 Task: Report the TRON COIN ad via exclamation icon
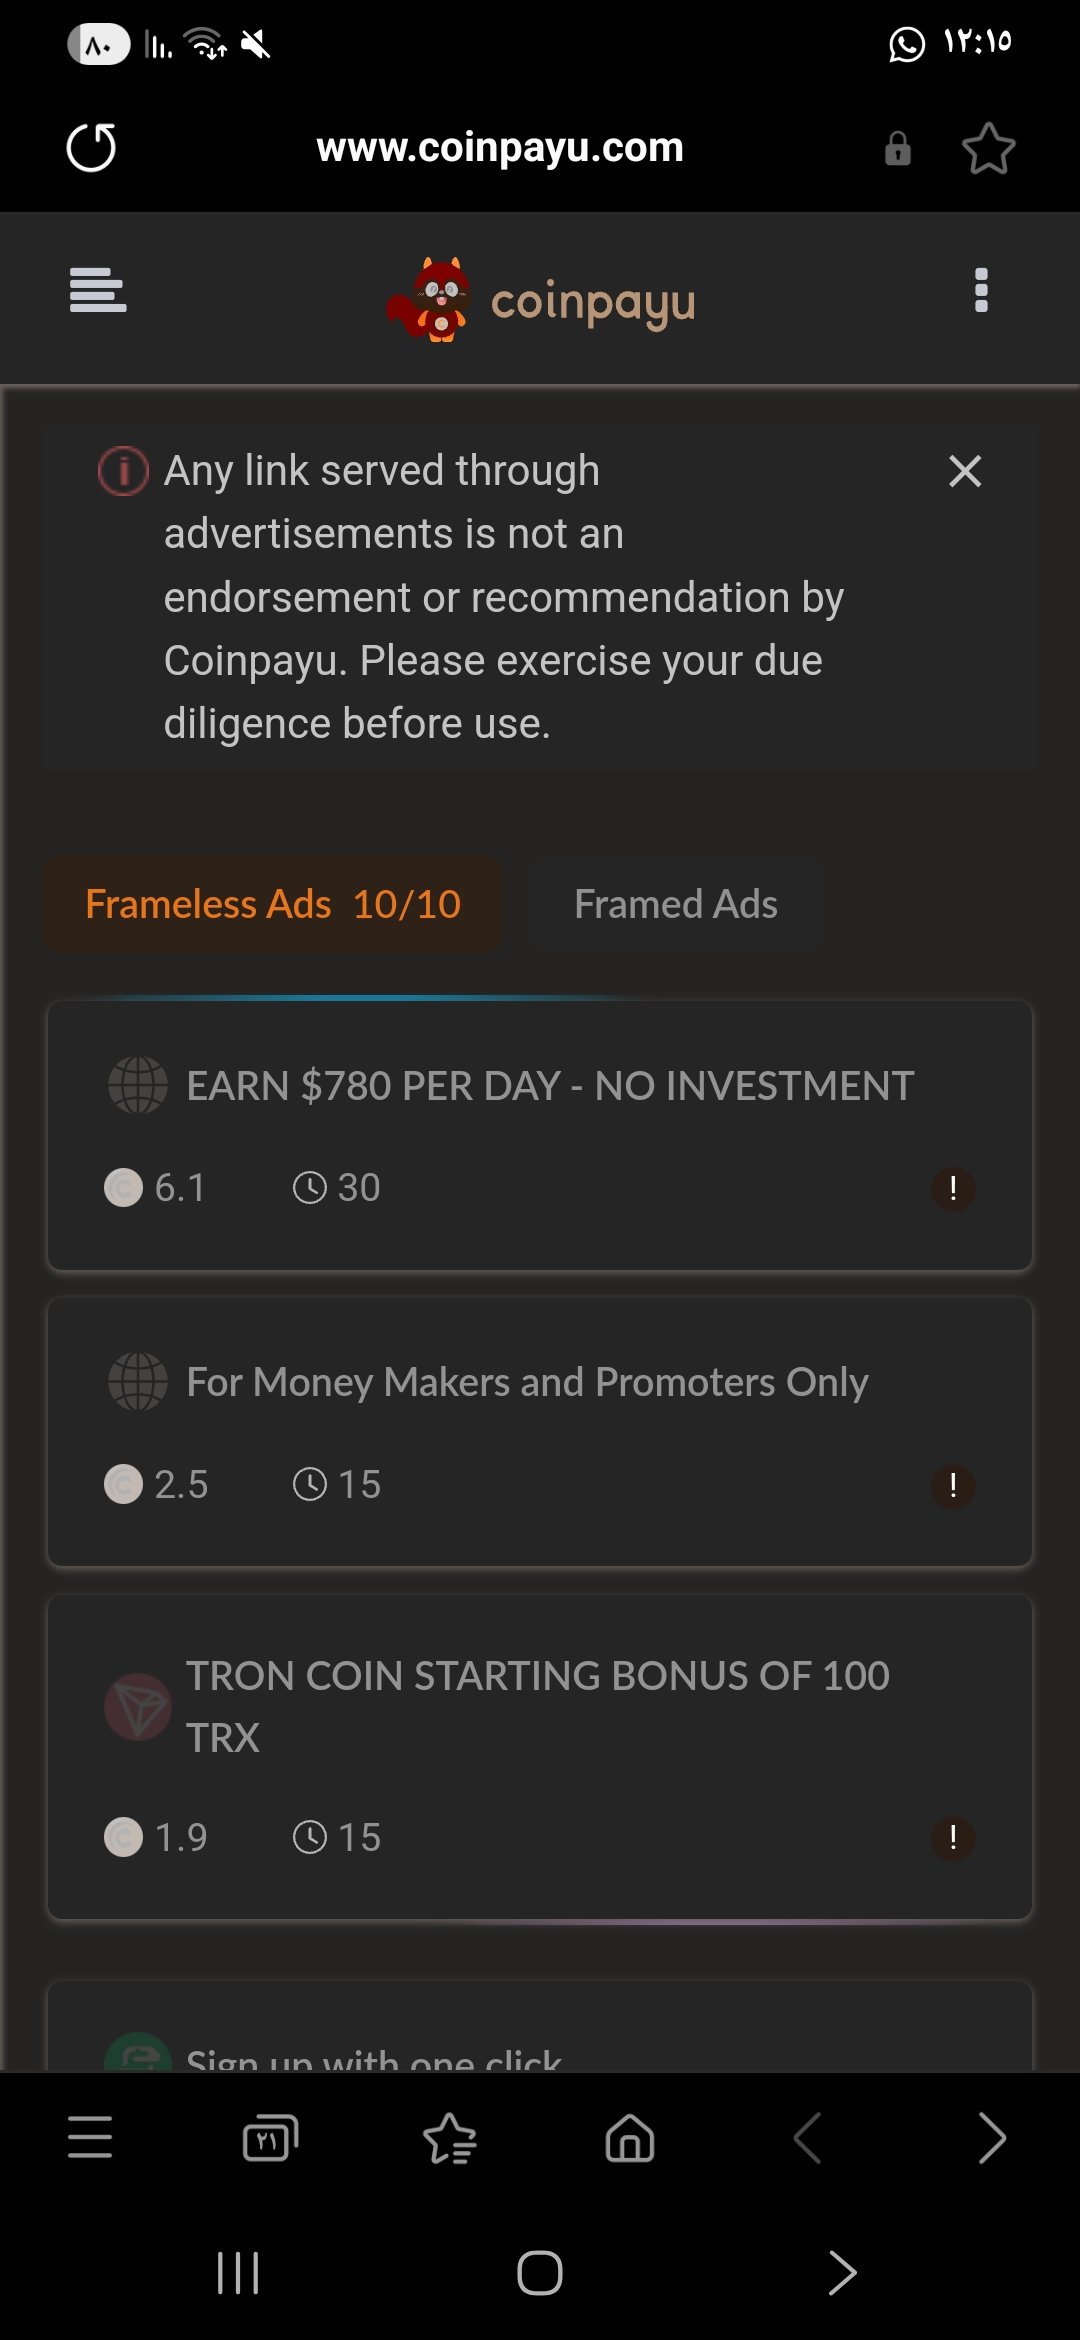pos(953,1838)
